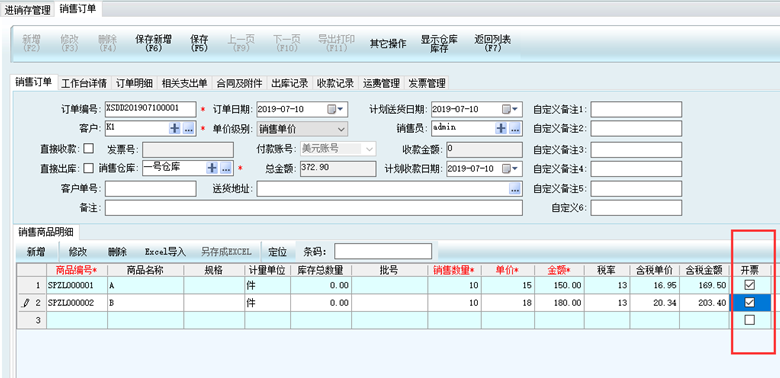Open the ellipsis button in 送货地址 field
The width and height of the screenshot is (780, 378).
pos(515,189)
